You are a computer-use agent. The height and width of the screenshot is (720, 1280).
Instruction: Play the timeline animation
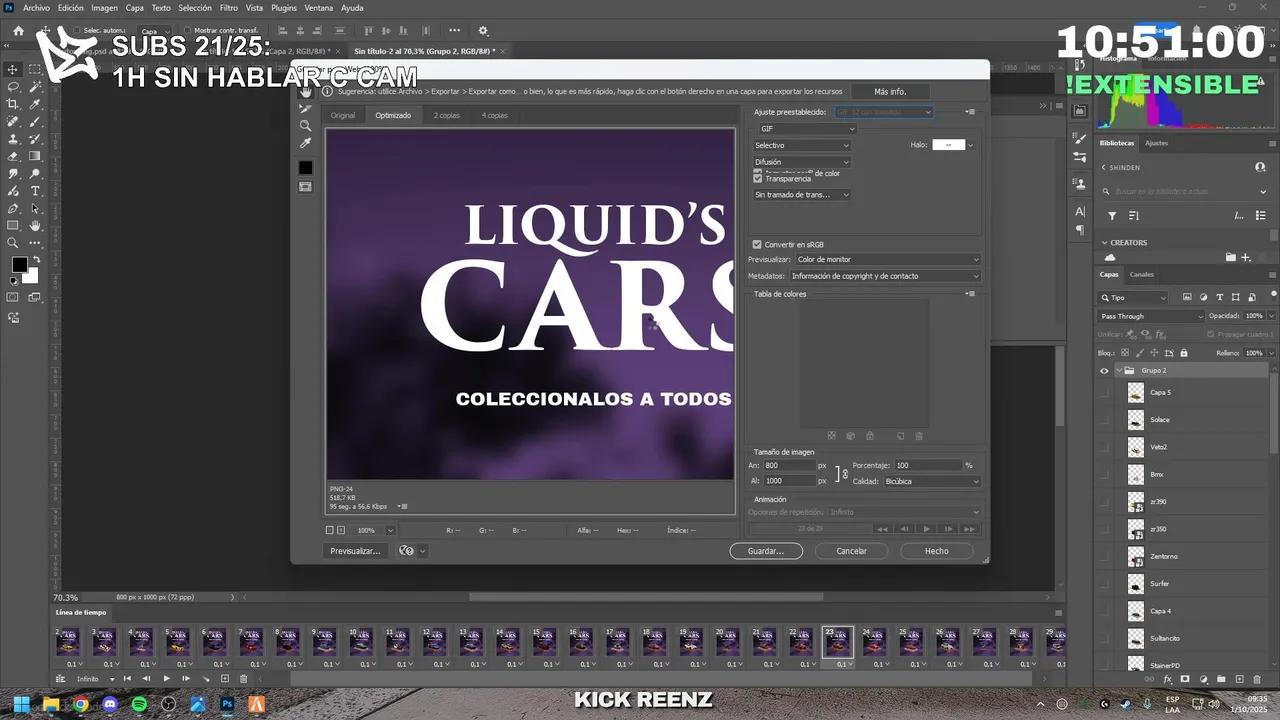point(166,679)
